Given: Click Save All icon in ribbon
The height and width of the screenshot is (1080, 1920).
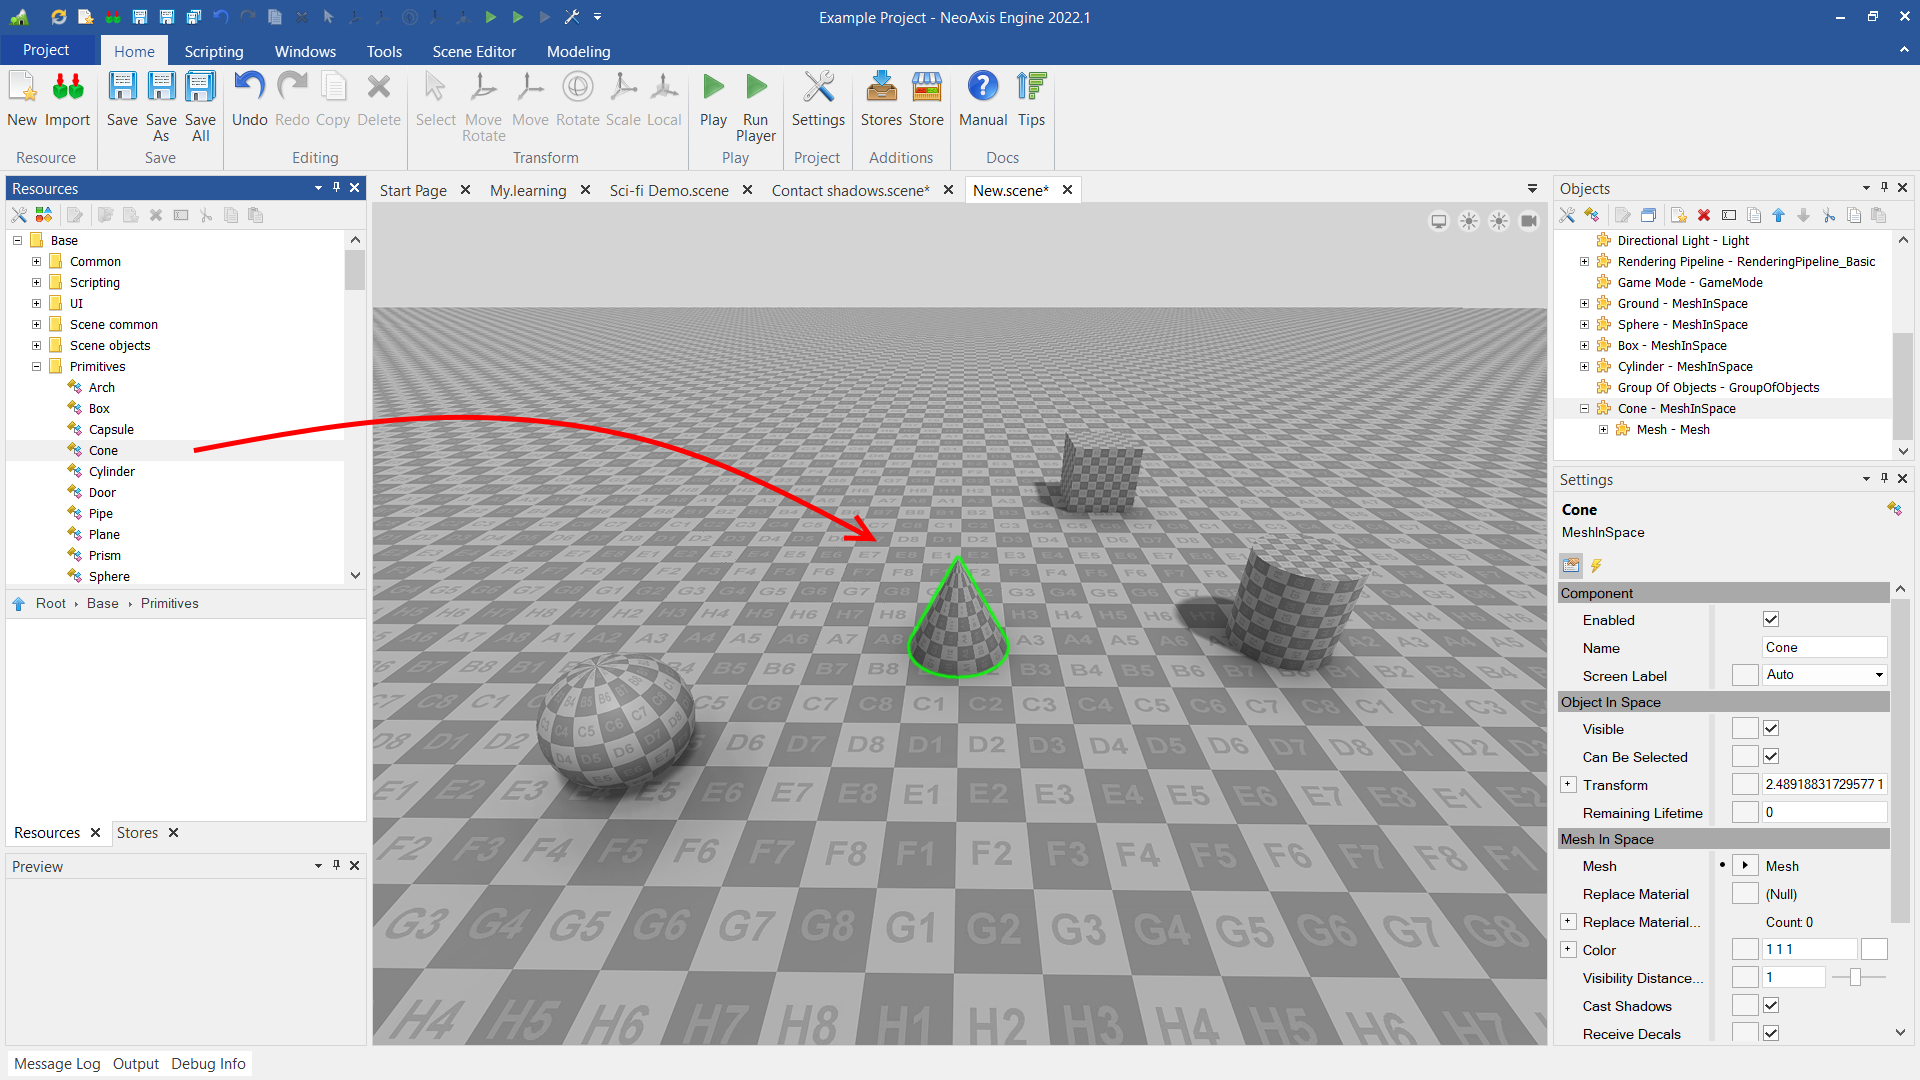Looking at the screenshot, I should 200,88.
